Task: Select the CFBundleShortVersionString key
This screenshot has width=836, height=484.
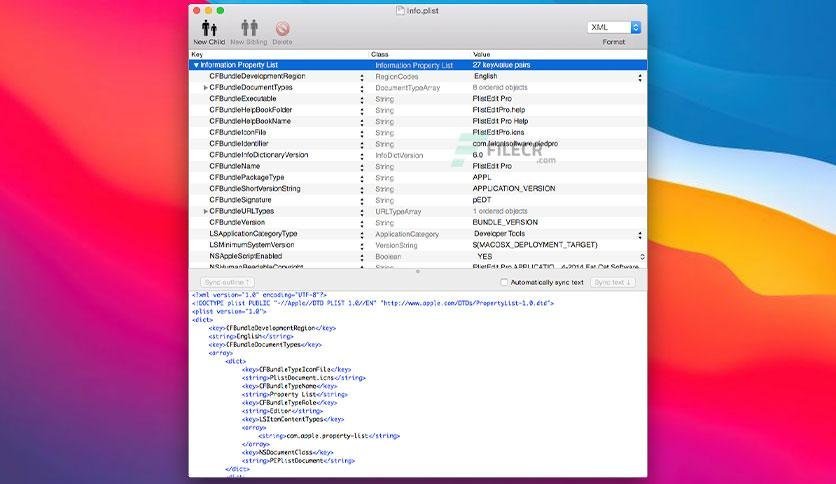Action: click(255, 189)
